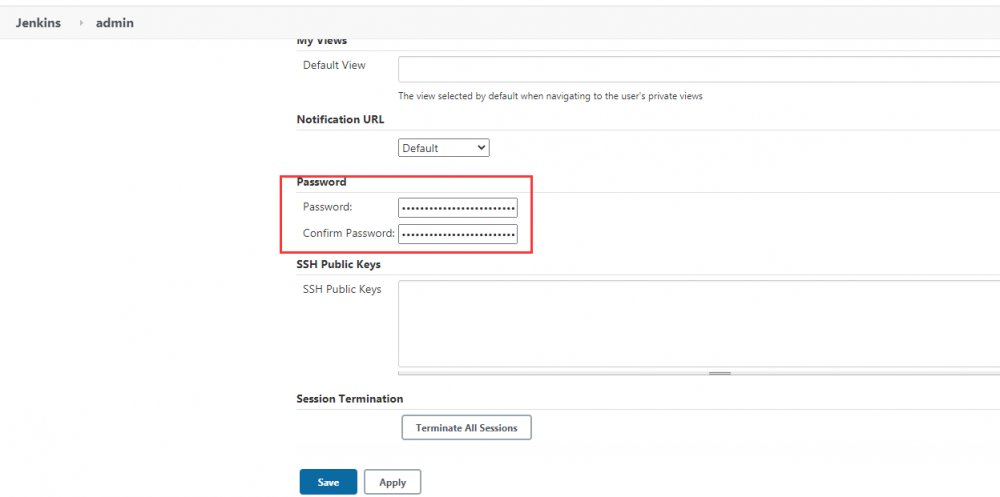Click the Apply button
Viewport: 1000px width, 497px height.
click(392, 482)
